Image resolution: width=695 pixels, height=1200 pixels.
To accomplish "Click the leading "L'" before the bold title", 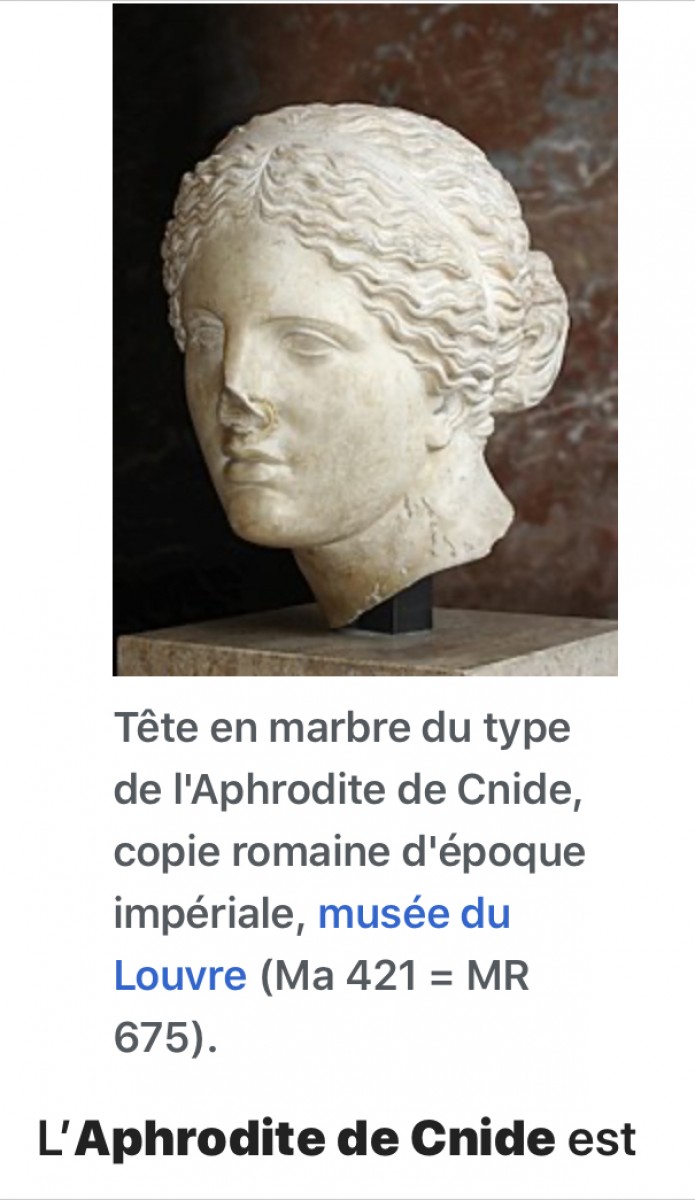I will [x=56, y=1139].
